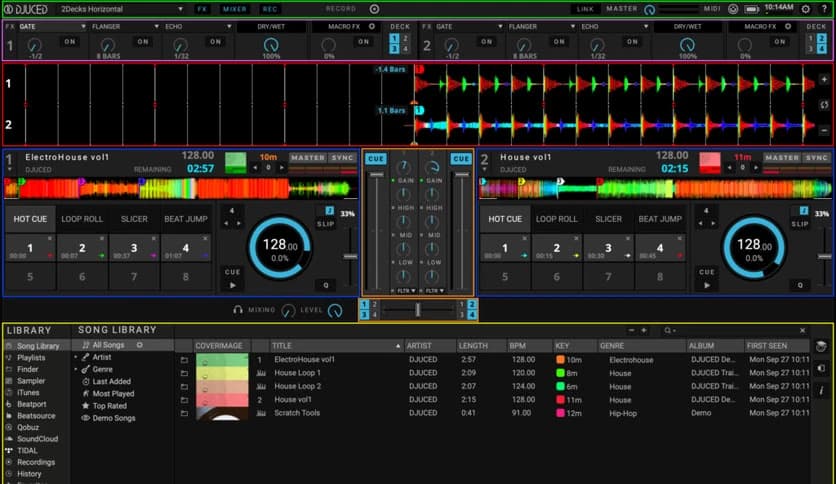The height and width of the screenshot is (484, 836).
Task: Open the TIDAL library source
Action: tap(27, 450)
